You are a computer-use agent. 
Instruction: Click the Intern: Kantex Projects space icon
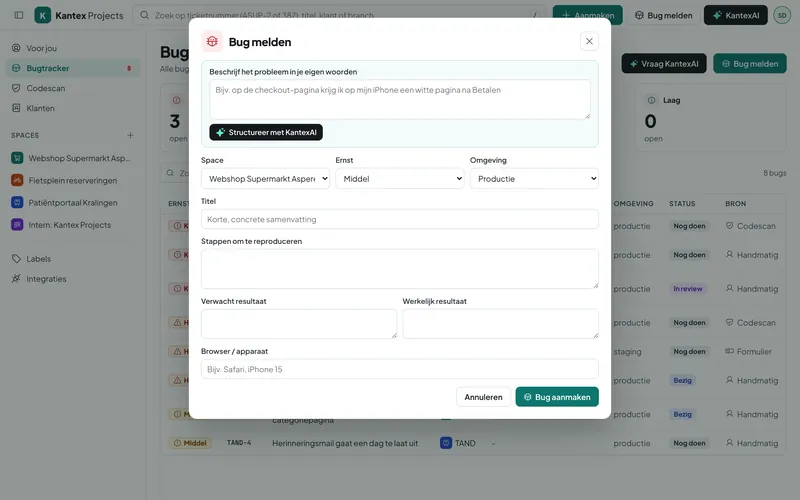[17, 224]
